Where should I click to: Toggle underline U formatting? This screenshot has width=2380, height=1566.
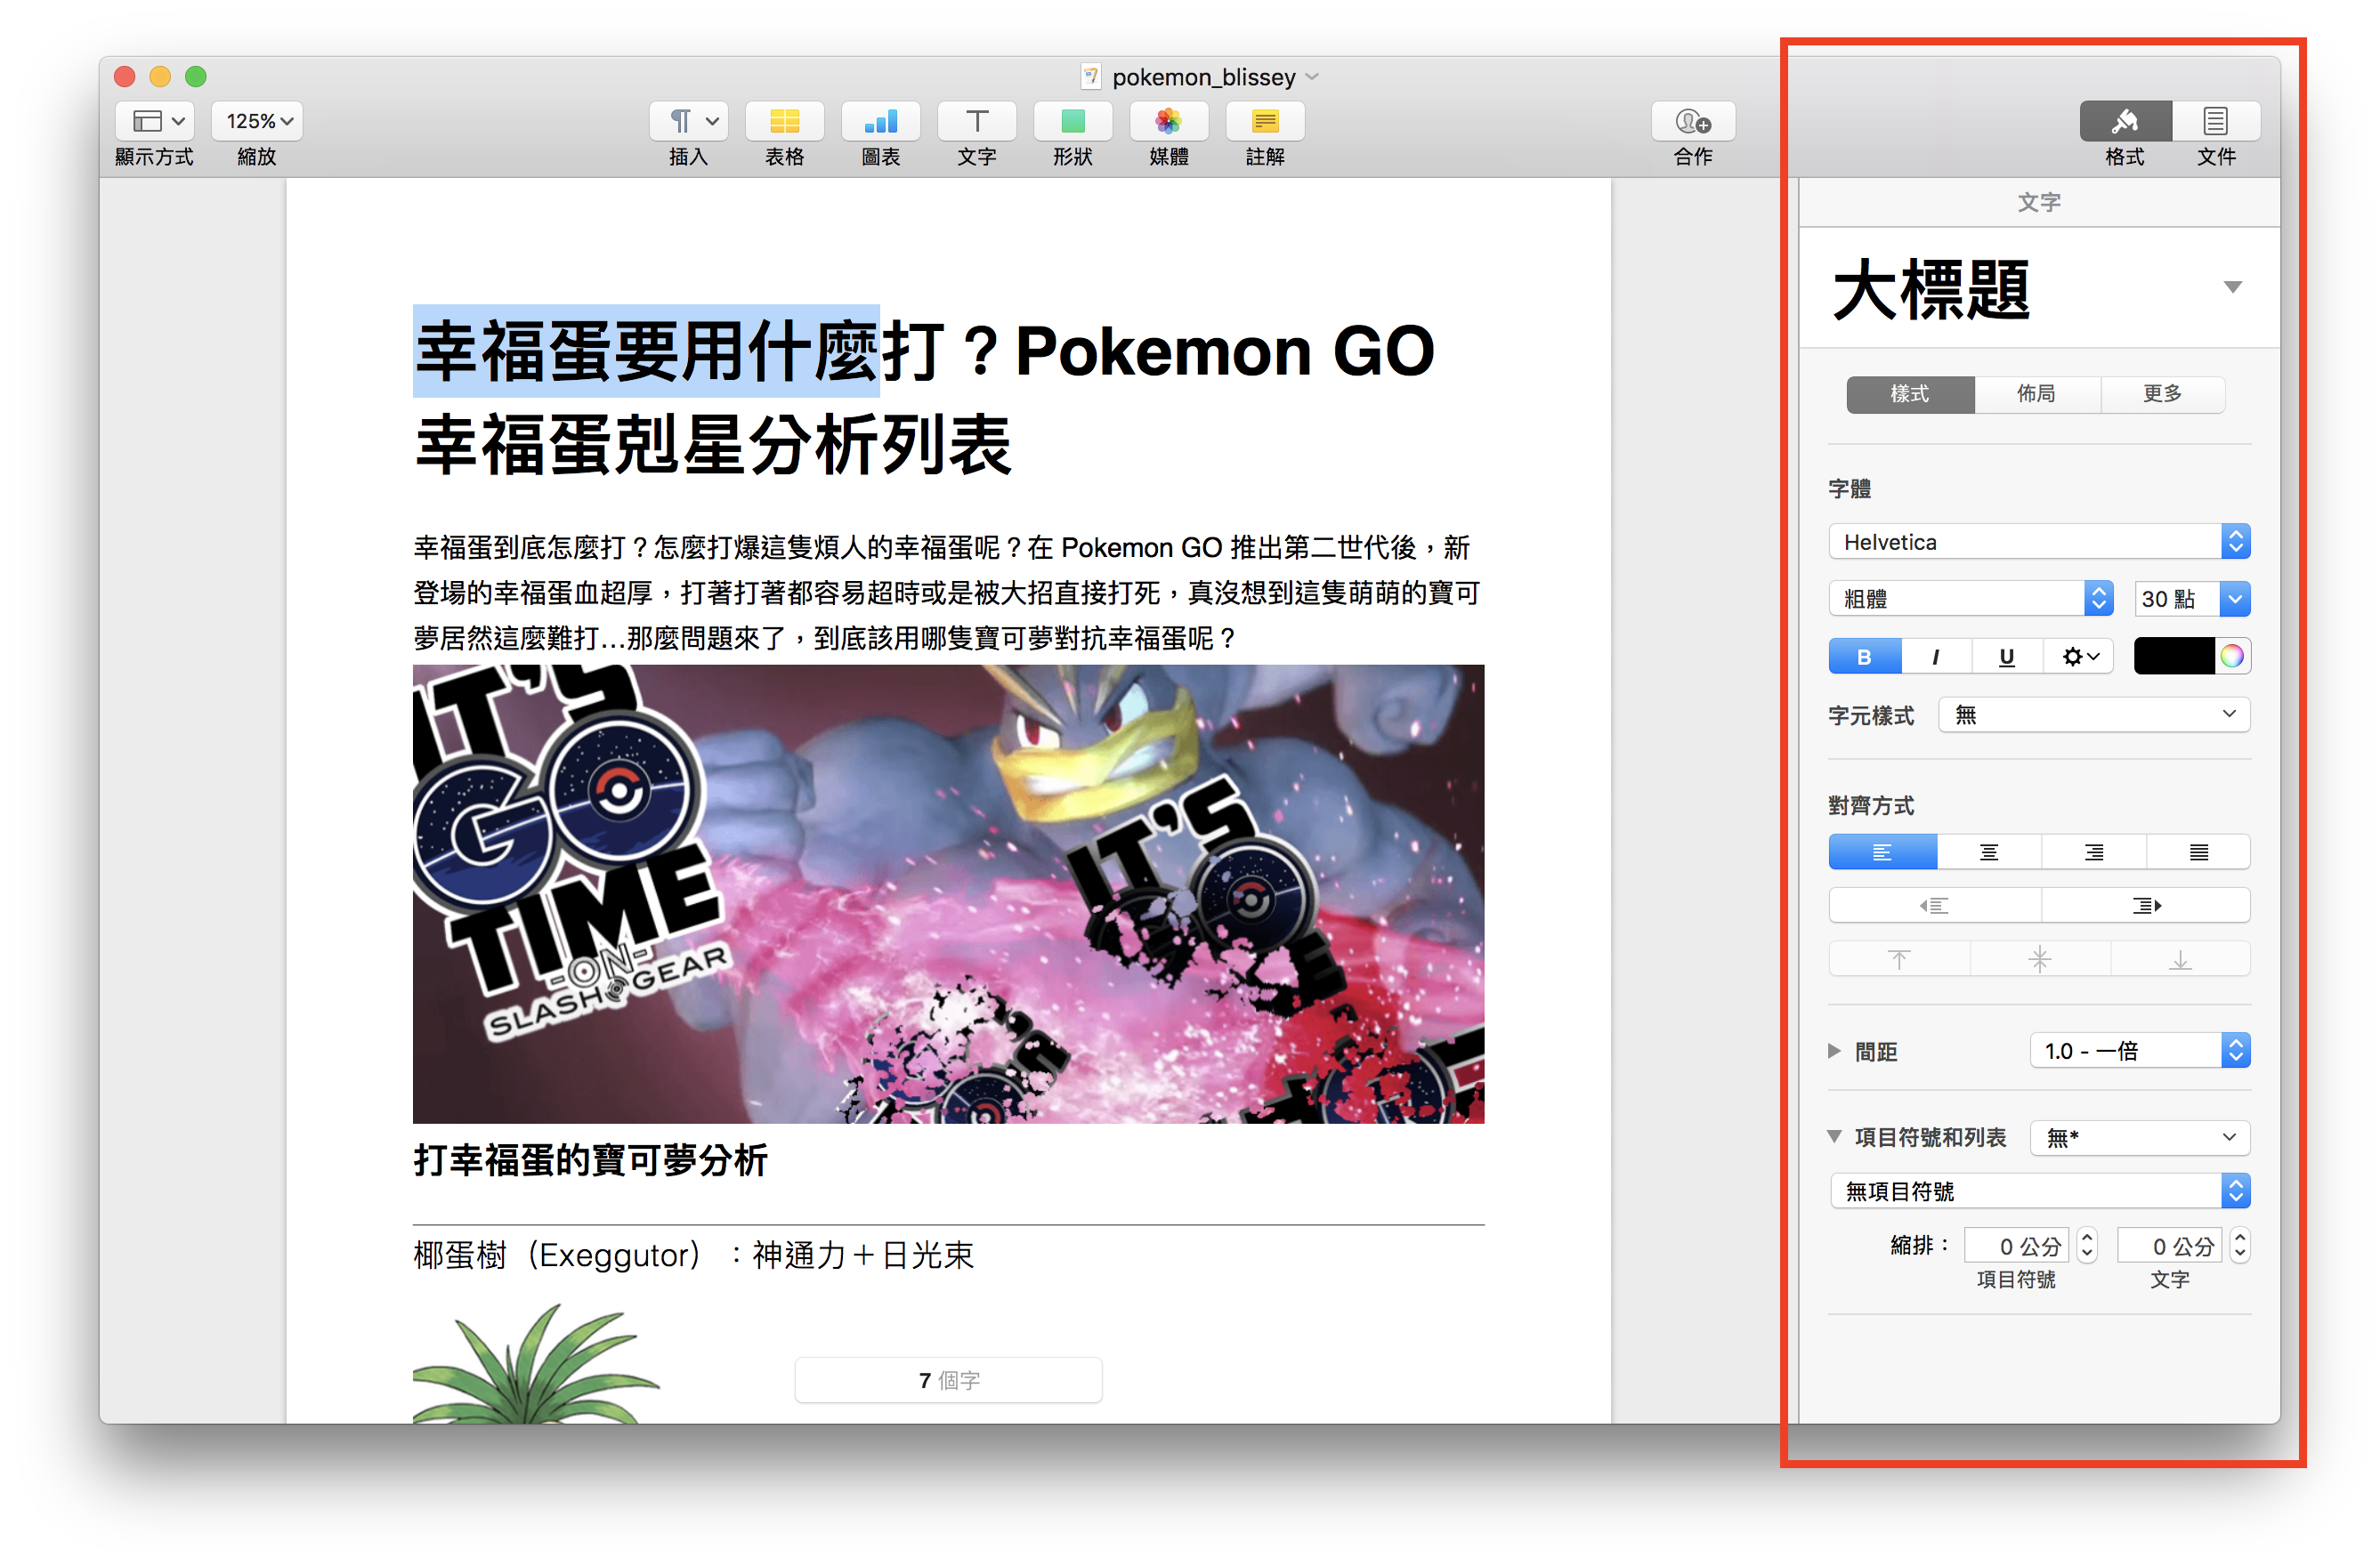2007,657
